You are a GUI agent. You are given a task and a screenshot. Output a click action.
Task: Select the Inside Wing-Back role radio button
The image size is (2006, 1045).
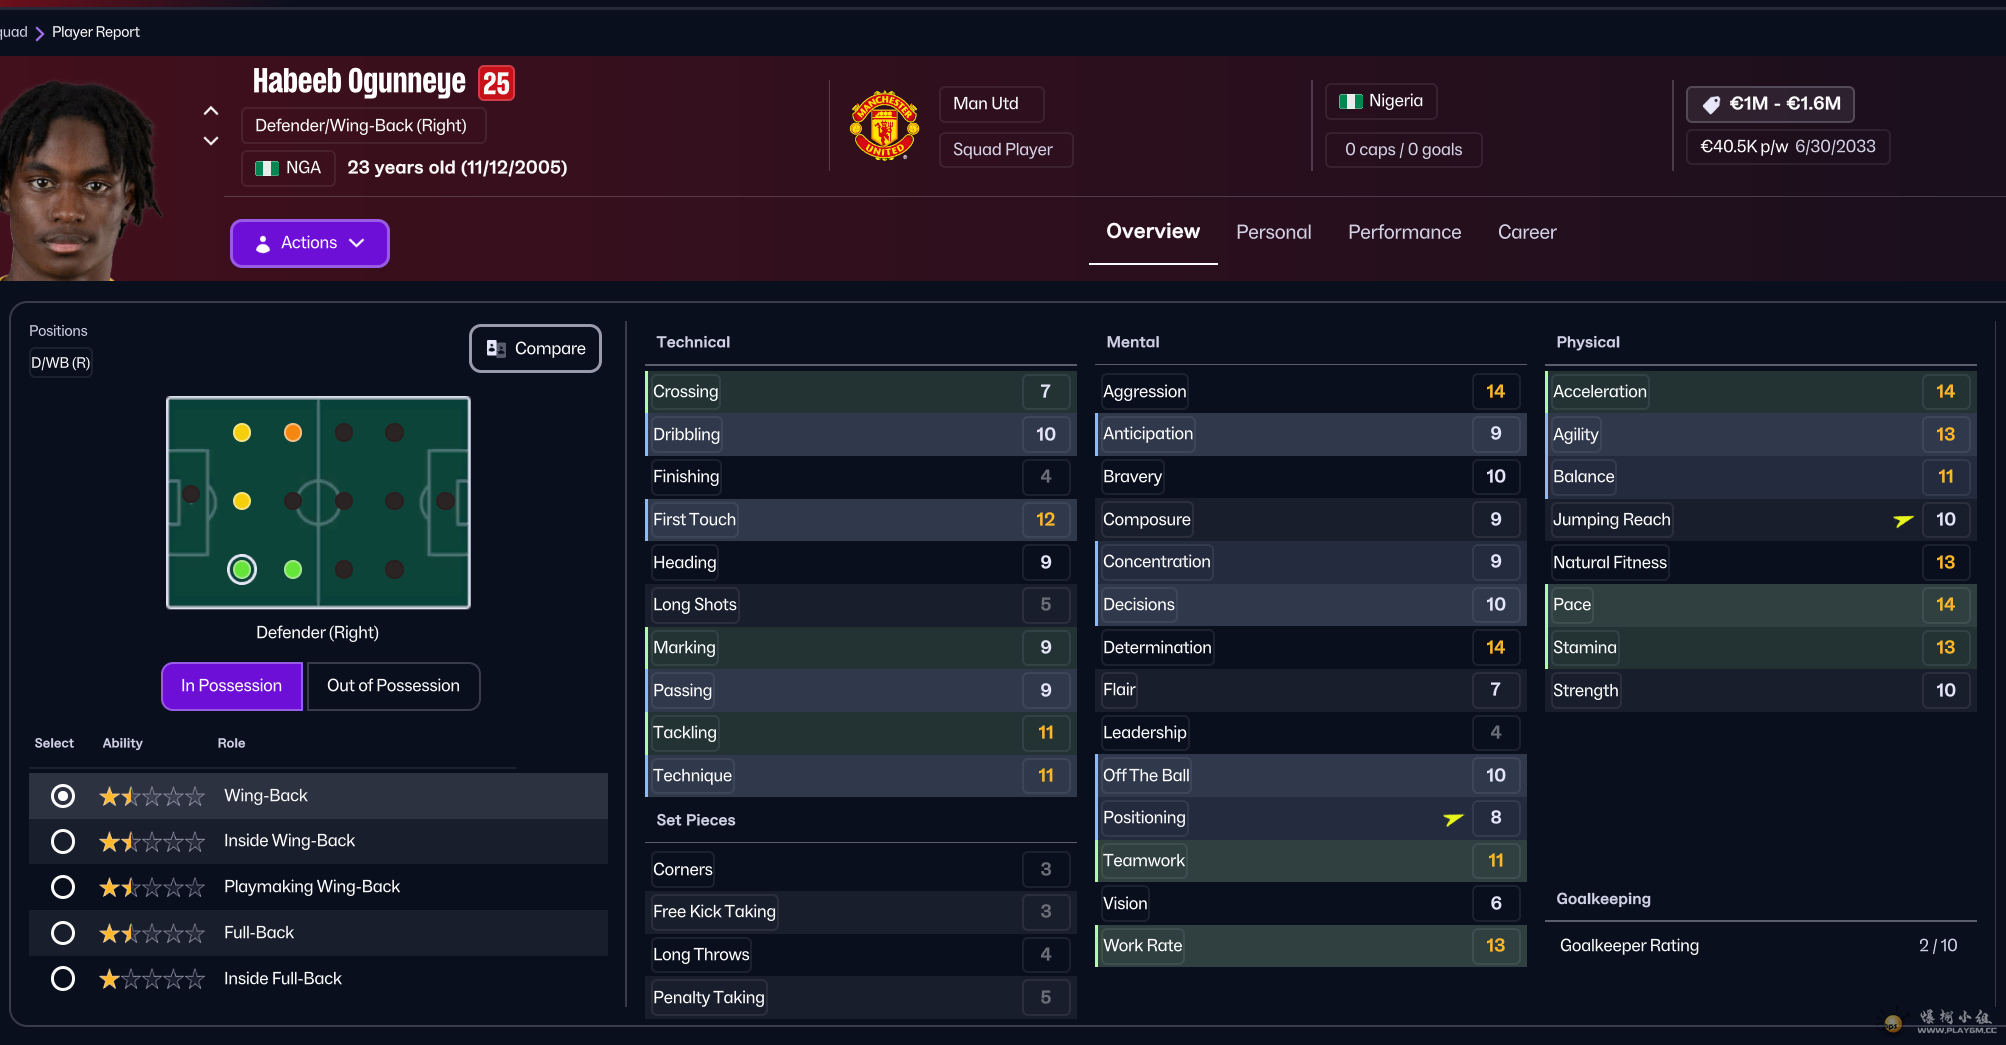tap(63, 842)
